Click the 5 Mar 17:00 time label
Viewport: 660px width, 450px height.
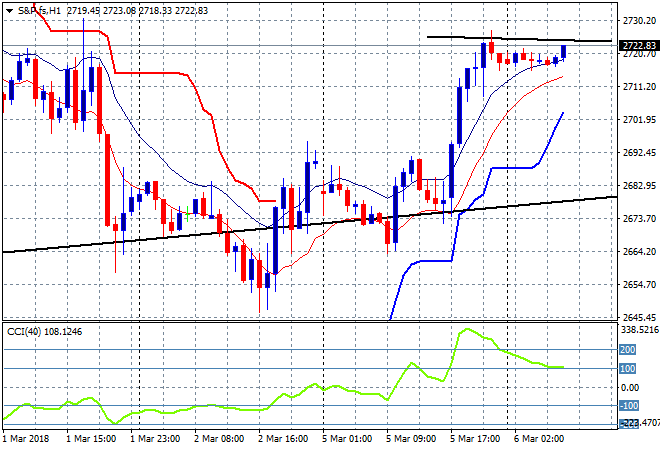click(475, 439)
